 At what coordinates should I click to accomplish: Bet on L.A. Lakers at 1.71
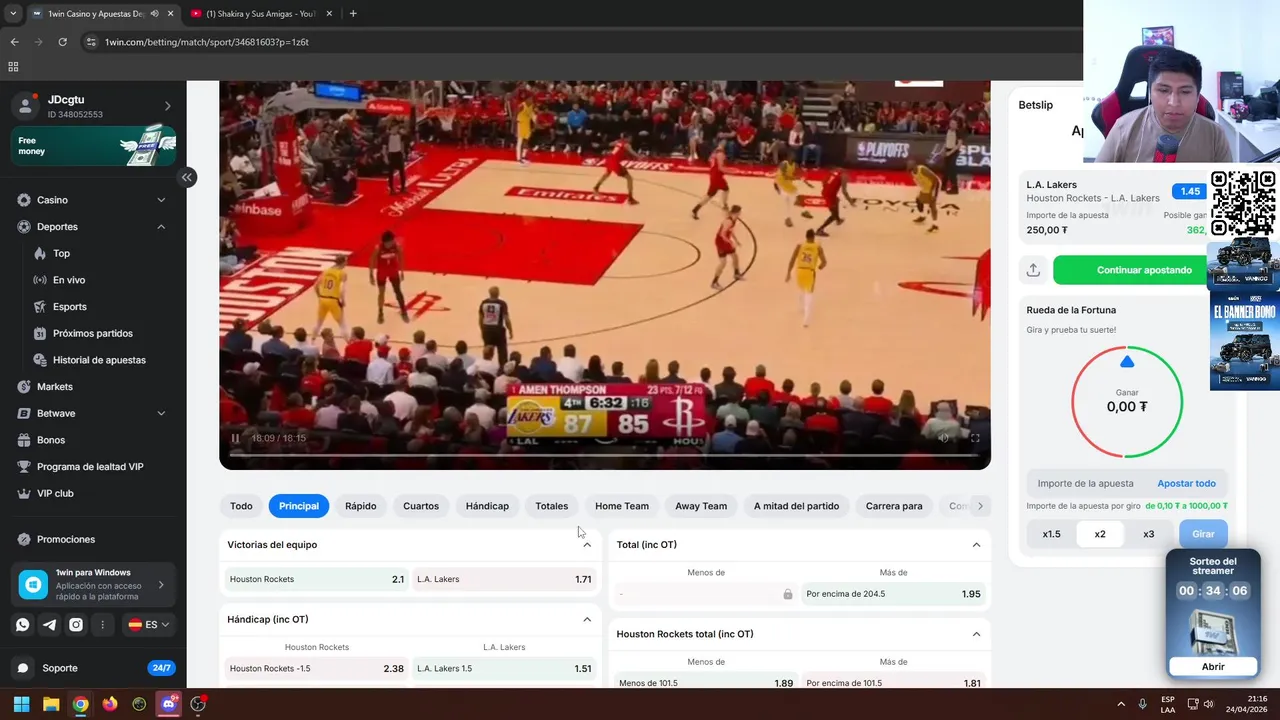point(504,579)
